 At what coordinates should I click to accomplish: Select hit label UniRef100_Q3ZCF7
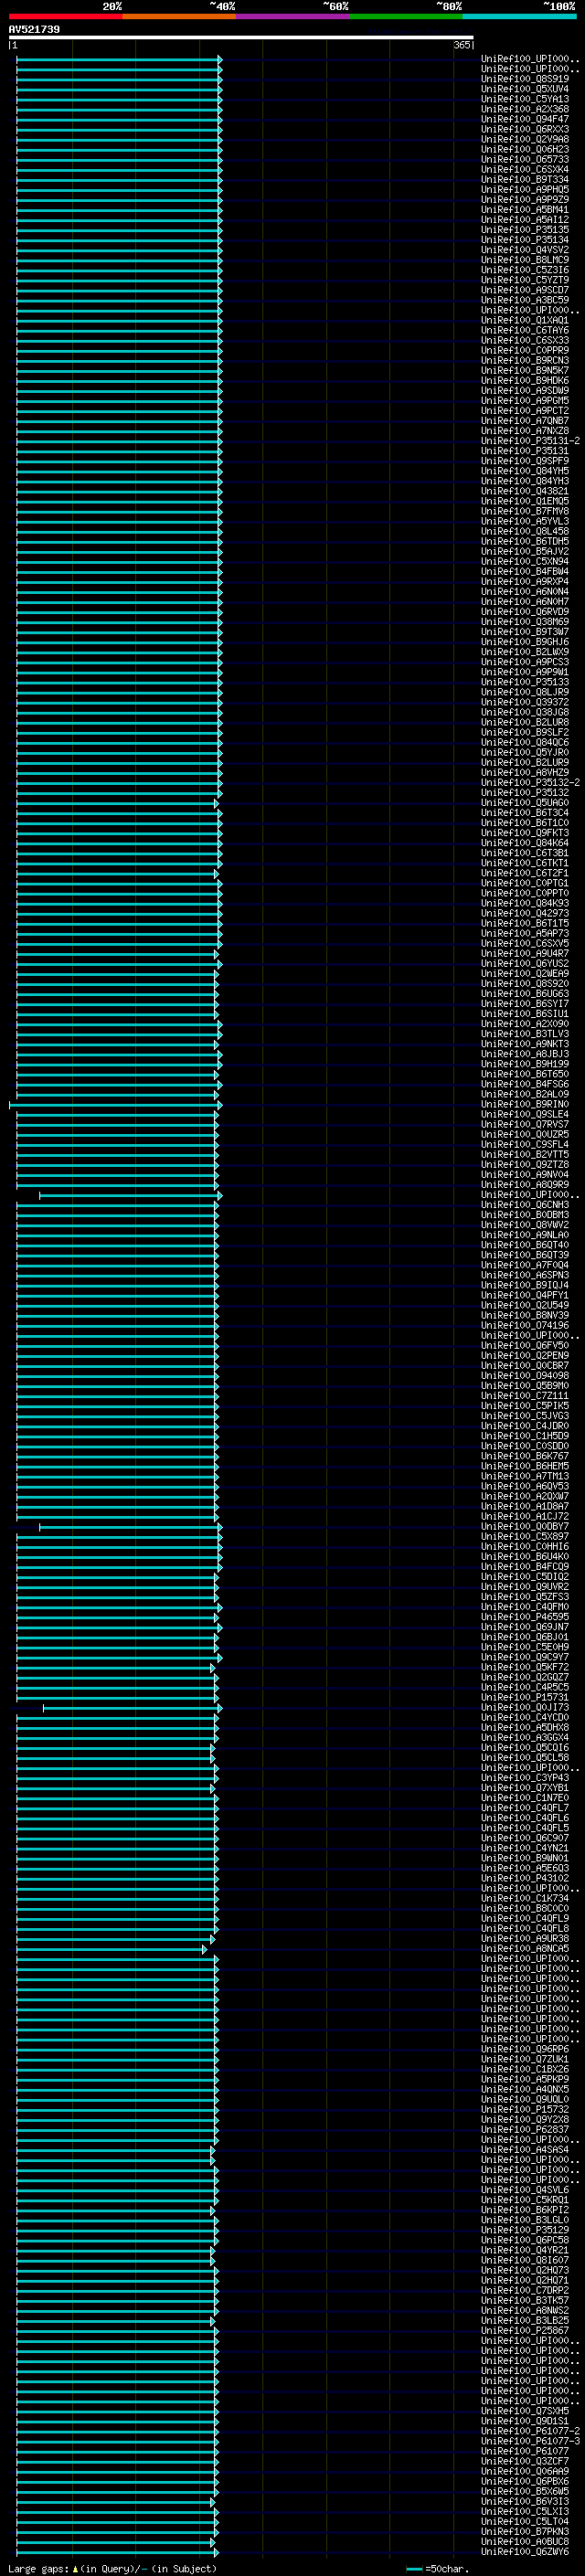coord(525,2461)
